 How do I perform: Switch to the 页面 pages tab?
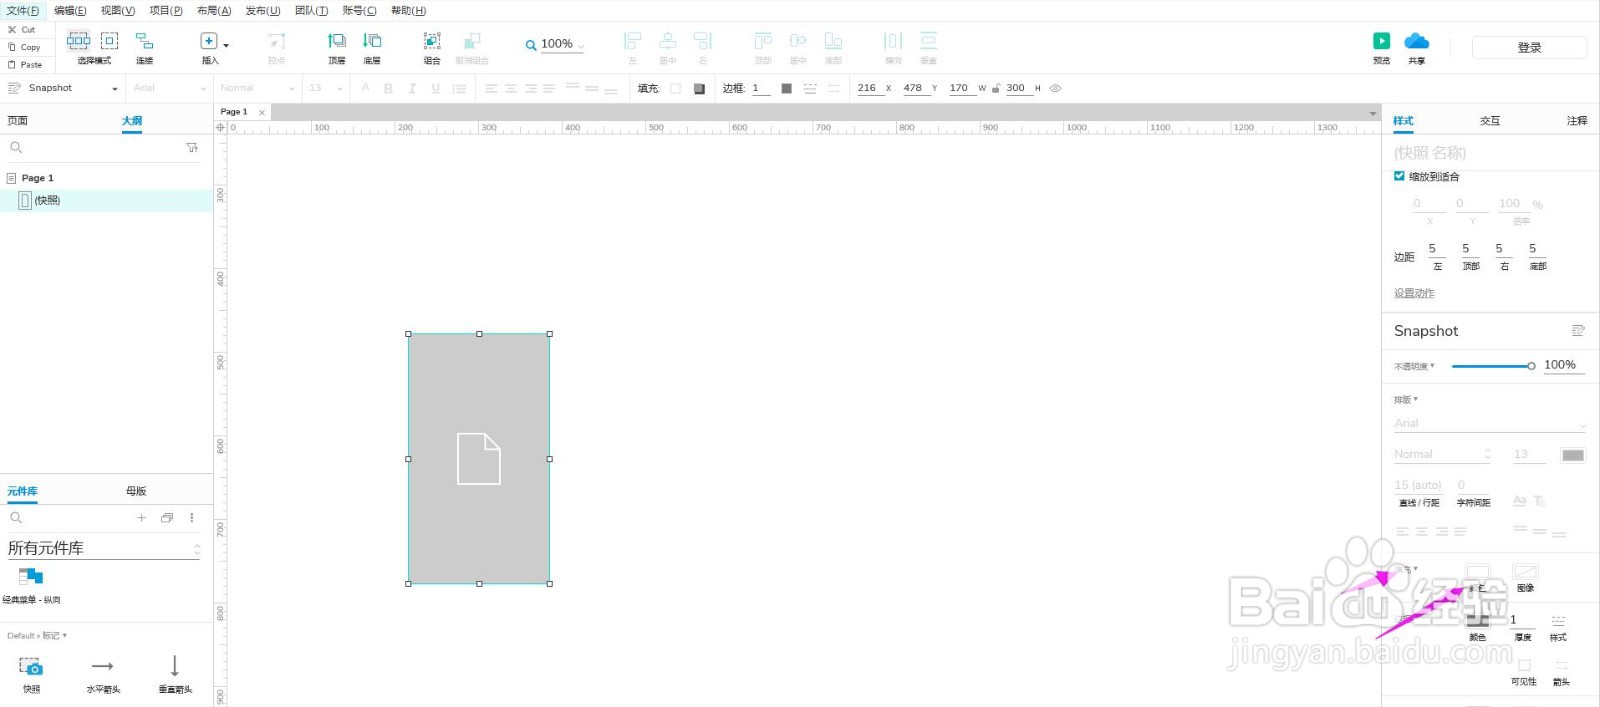pyautogui.click(x=18, y=121)
